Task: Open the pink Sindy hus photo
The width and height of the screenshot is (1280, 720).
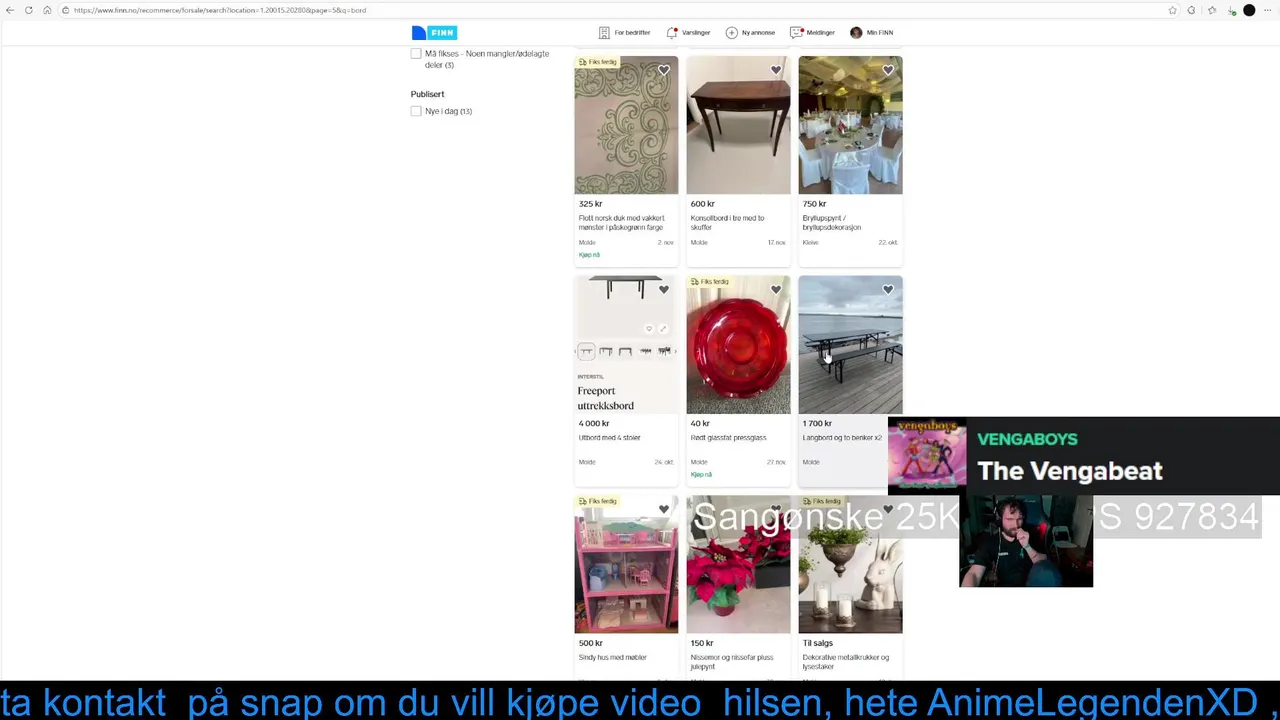Action: [x=626, y=565]
